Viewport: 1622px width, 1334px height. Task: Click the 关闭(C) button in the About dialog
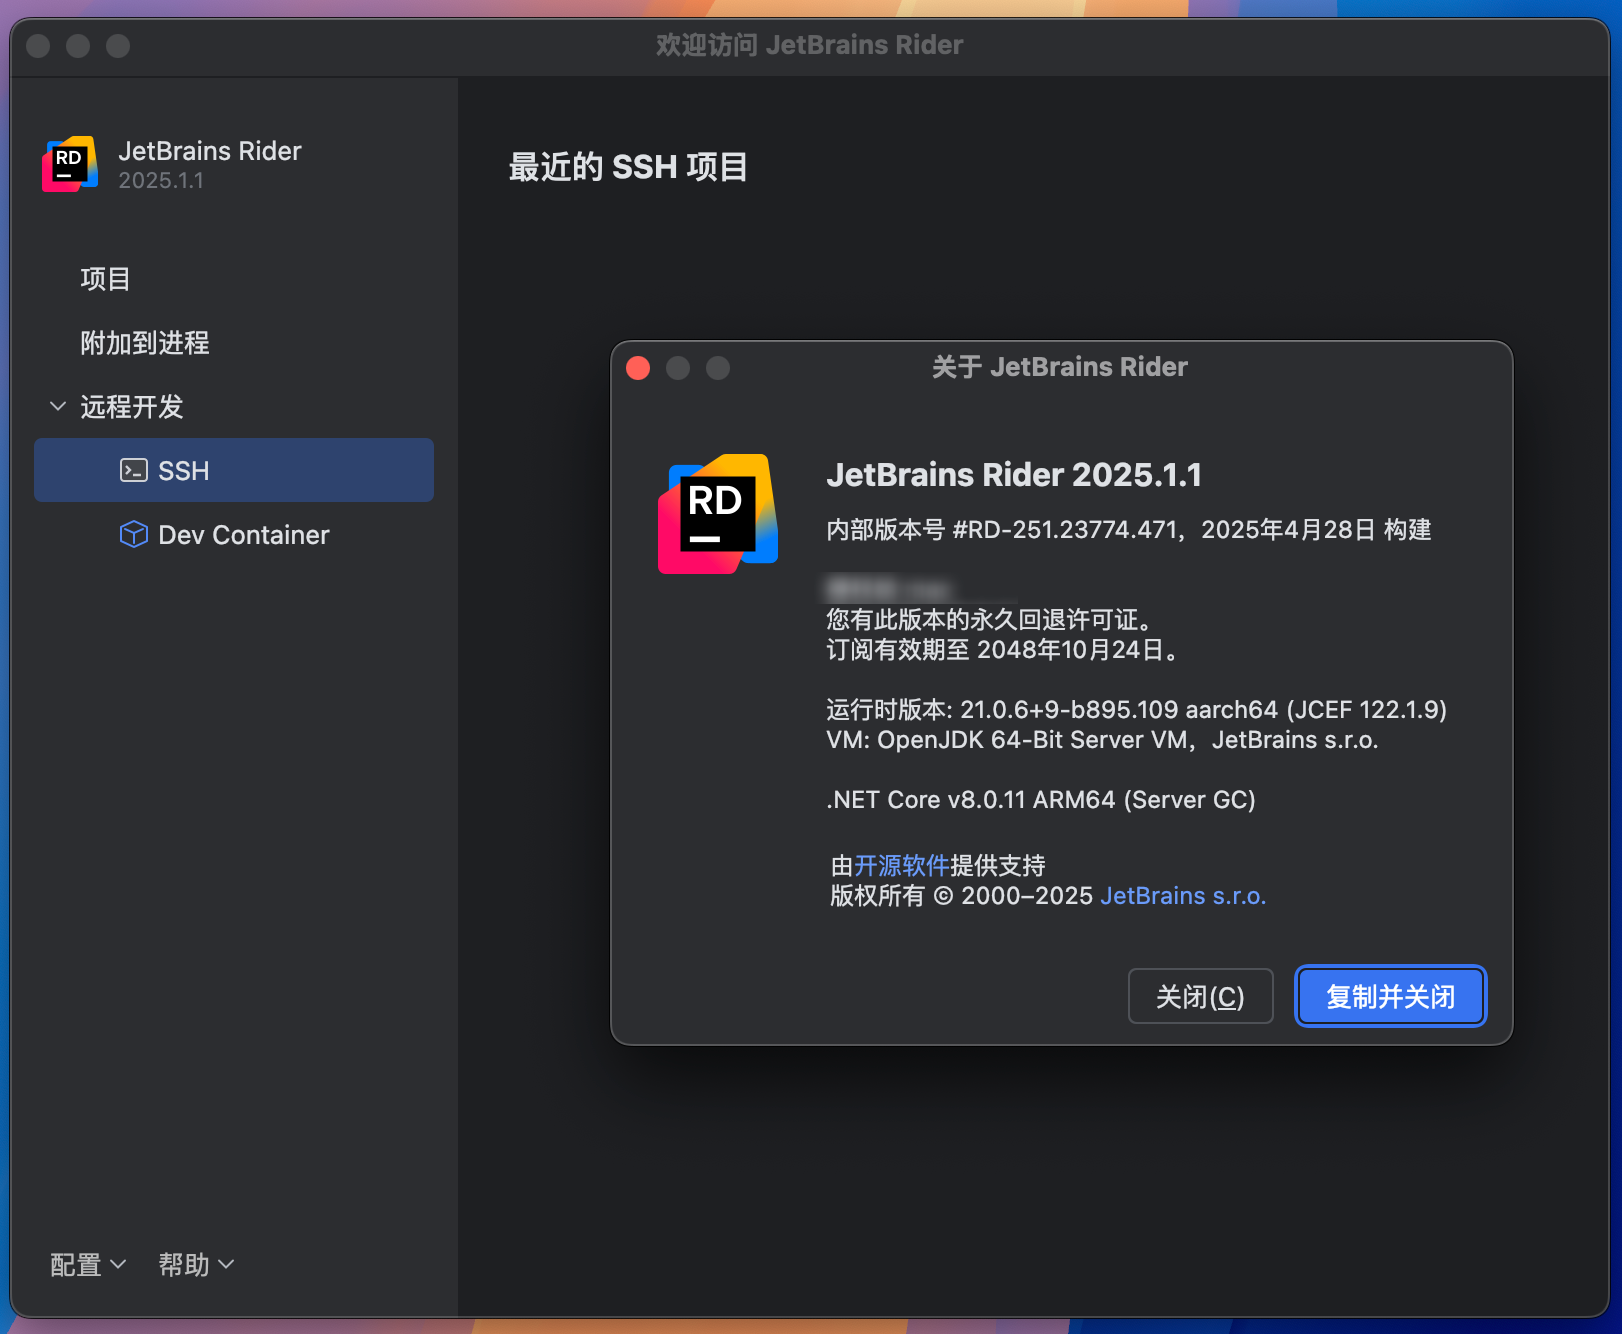point(1200,996)
